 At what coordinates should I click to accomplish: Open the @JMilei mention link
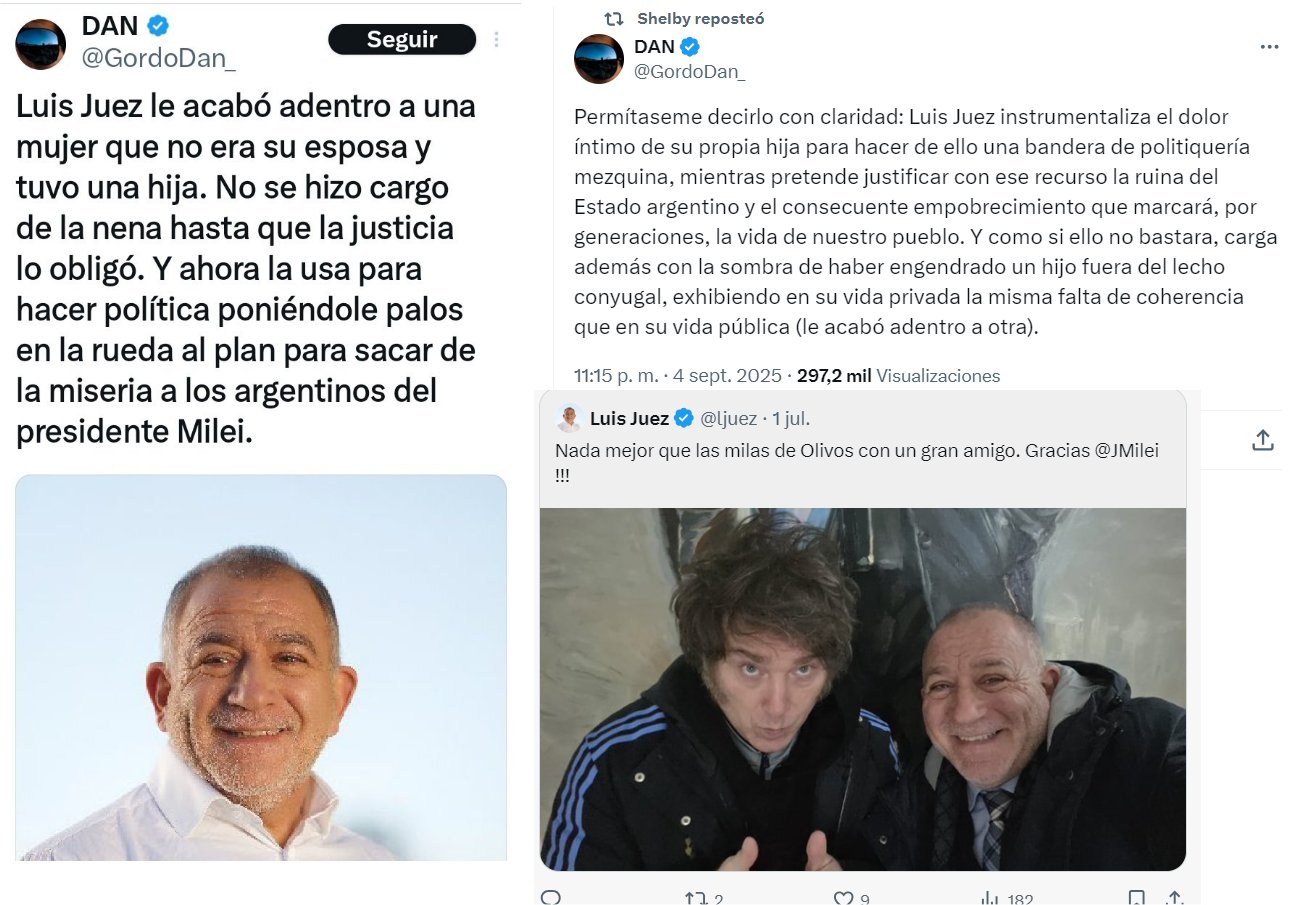1127,451
